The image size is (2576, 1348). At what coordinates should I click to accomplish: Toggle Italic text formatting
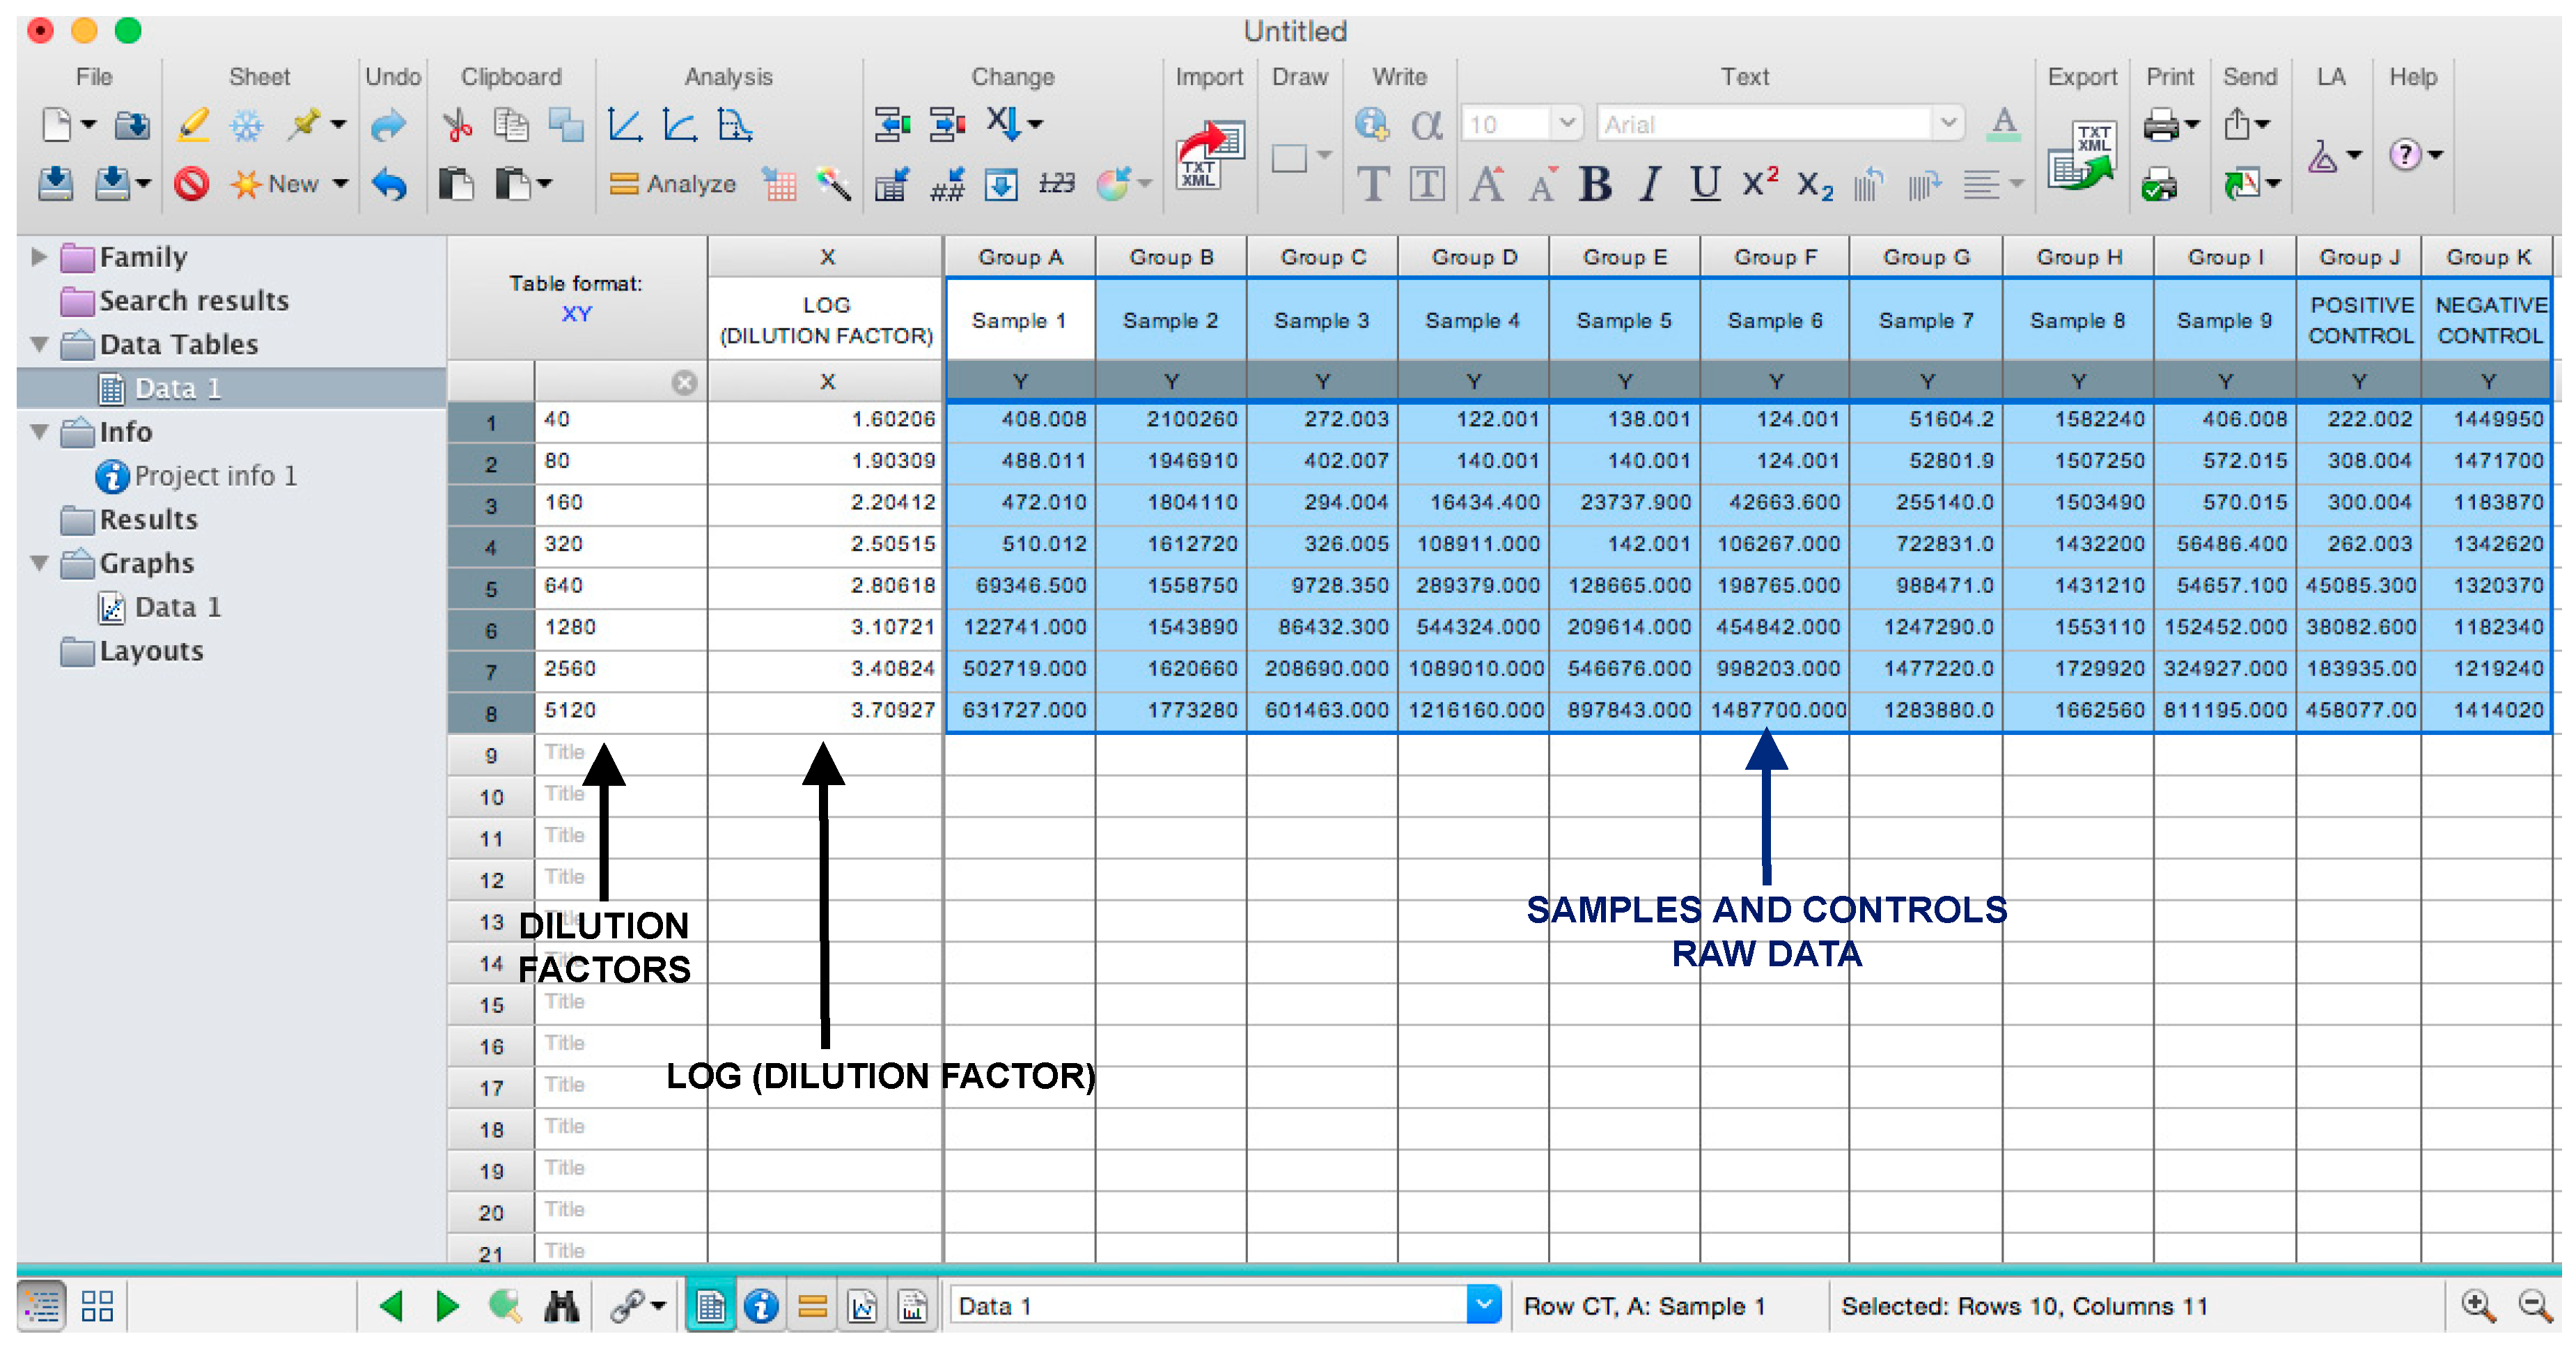(x=1650, y=184)
